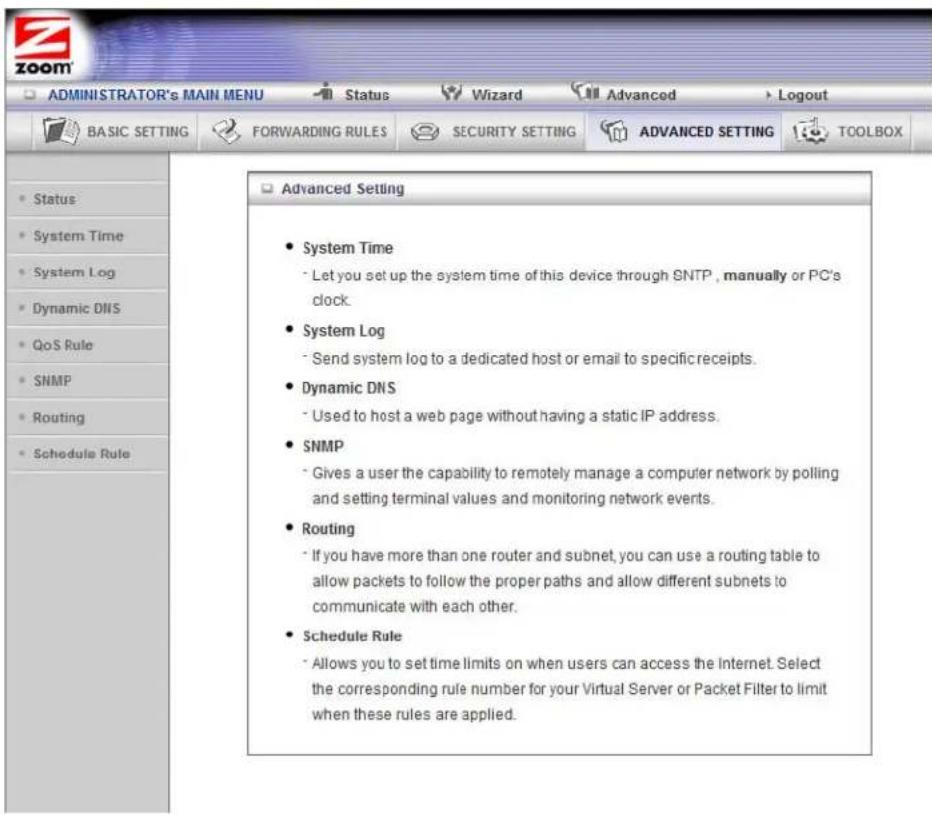Click the small icon beside Administrator's Main Menu

pos(30,95)
